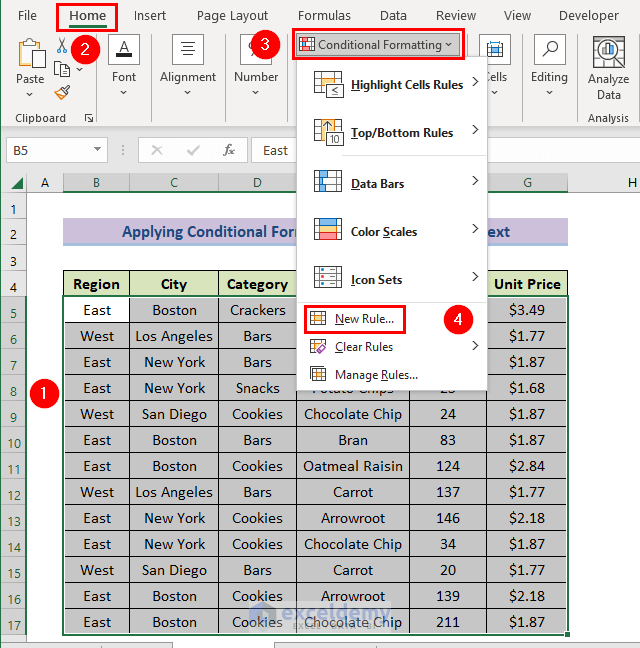This screenshot has height=648, width=640.
Task: Expand Highlight Cells Rules submenu arrow
Action: pos(475,81)
